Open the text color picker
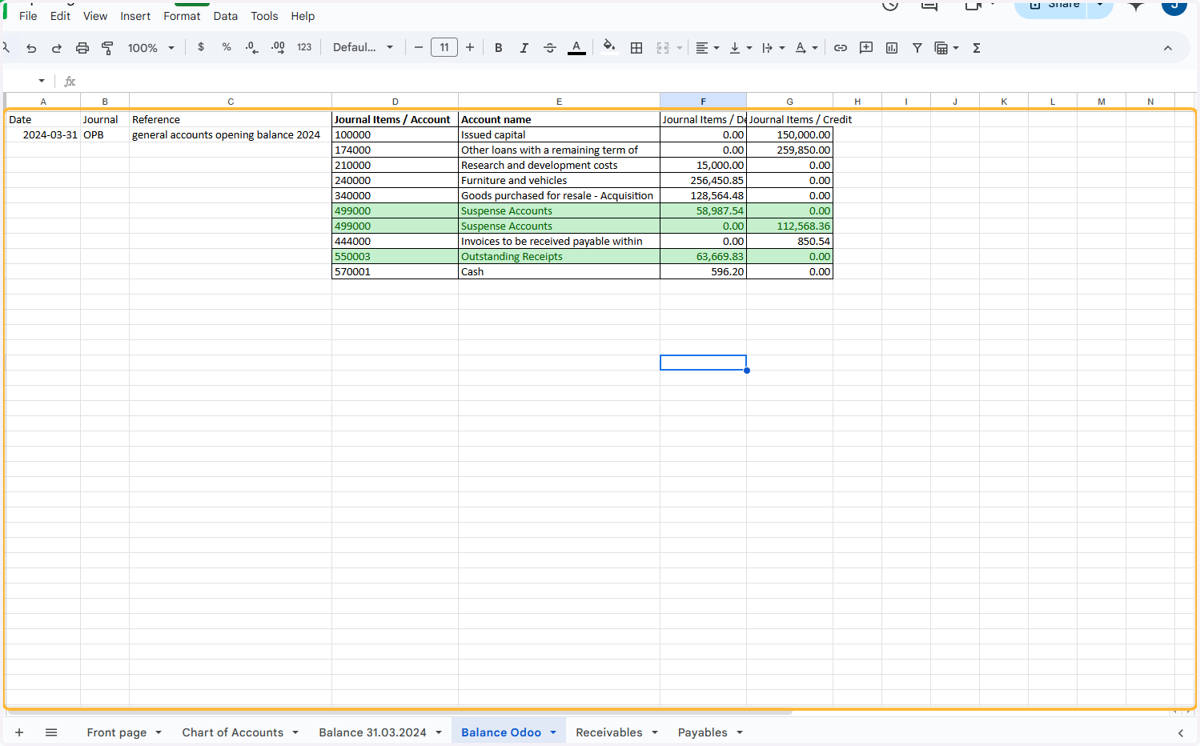This screenshot has width=1200, height=746. click(576, 47)
